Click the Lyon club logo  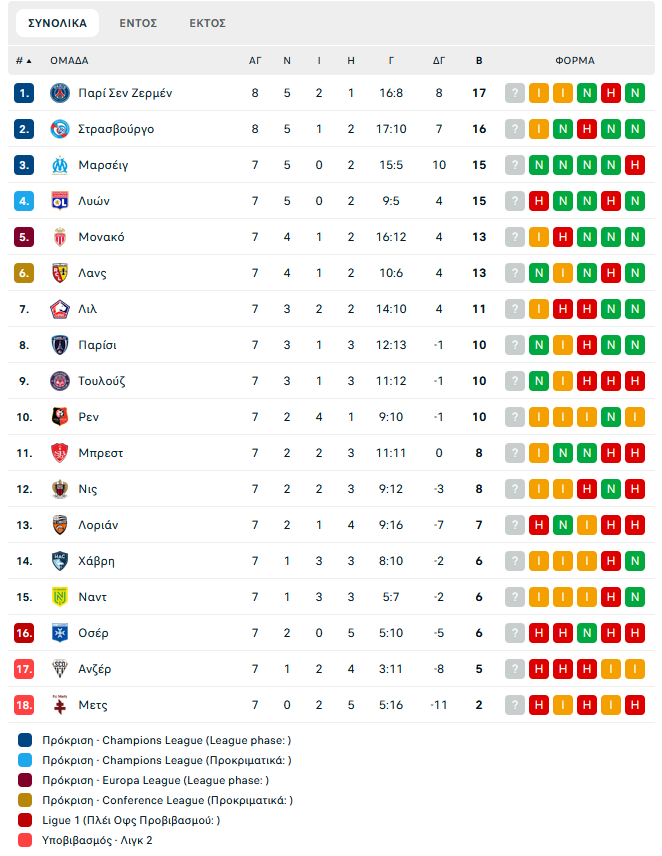[59, 201]
